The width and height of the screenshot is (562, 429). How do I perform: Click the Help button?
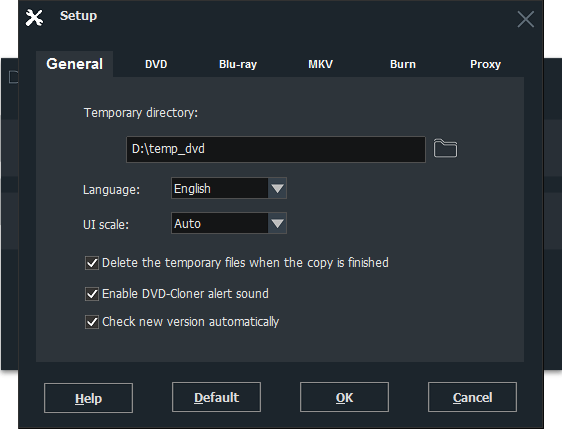coord(89,398)
